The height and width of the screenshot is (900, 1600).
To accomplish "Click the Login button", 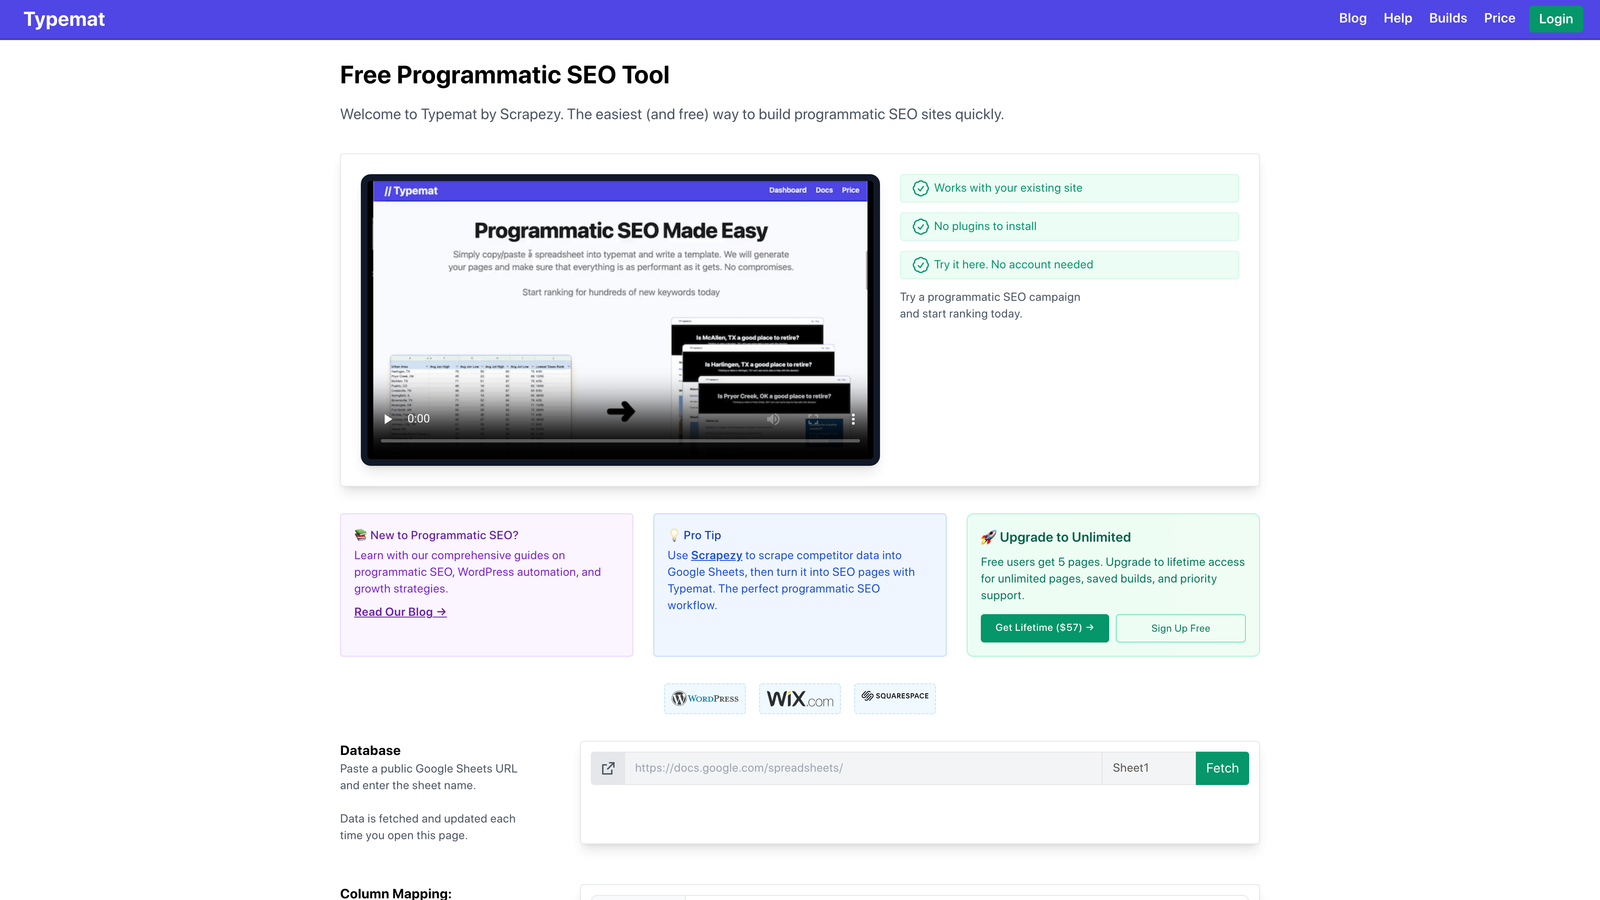I will tap(1555, 19).
